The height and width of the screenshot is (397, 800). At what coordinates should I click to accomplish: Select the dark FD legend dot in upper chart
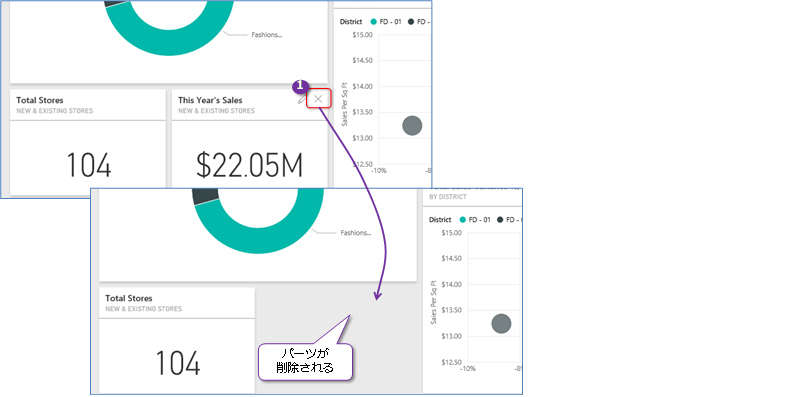click(x=411, y=21)
